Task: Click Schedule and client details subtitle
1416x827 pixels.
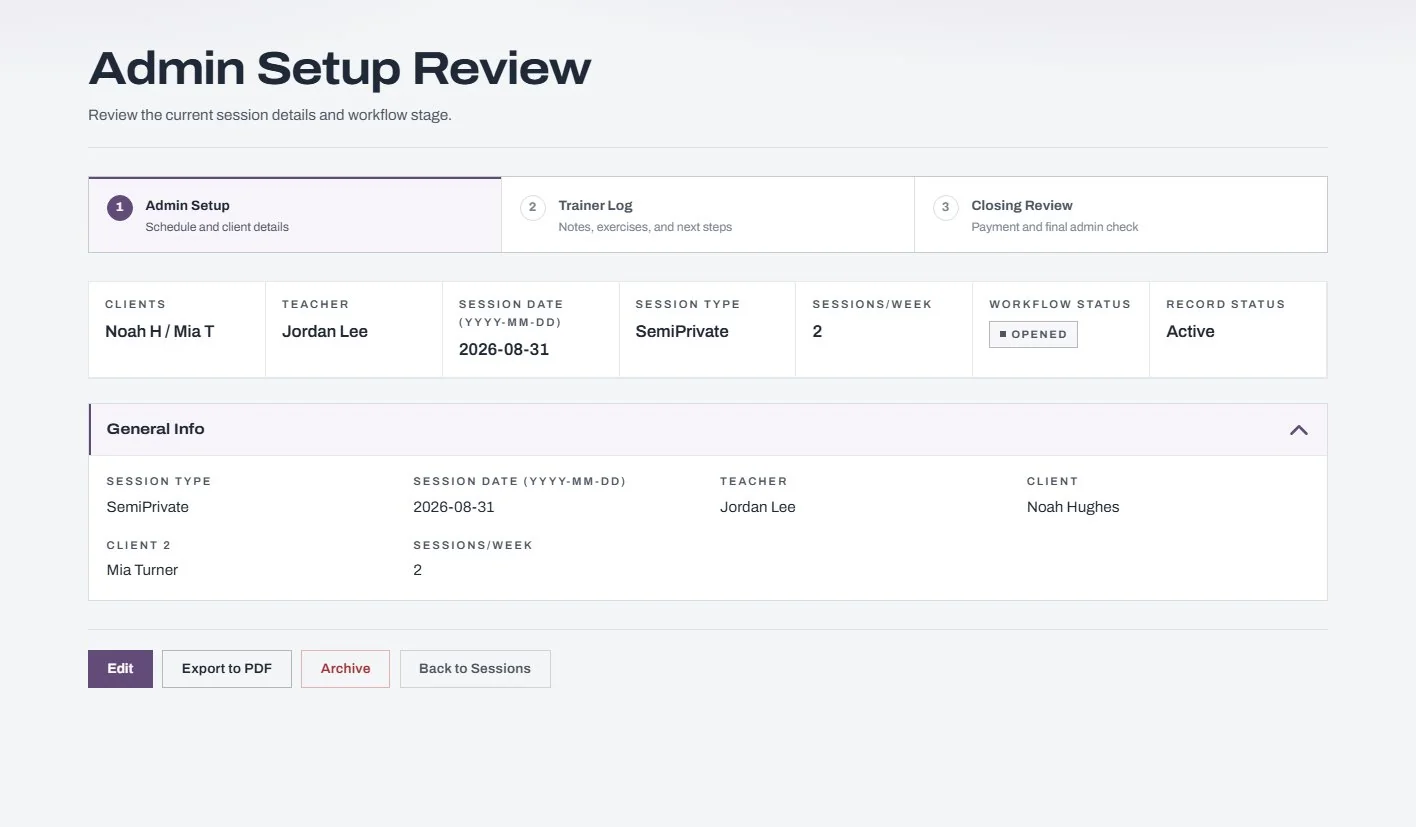Action: pyautogui.click(x=217, y=227)
